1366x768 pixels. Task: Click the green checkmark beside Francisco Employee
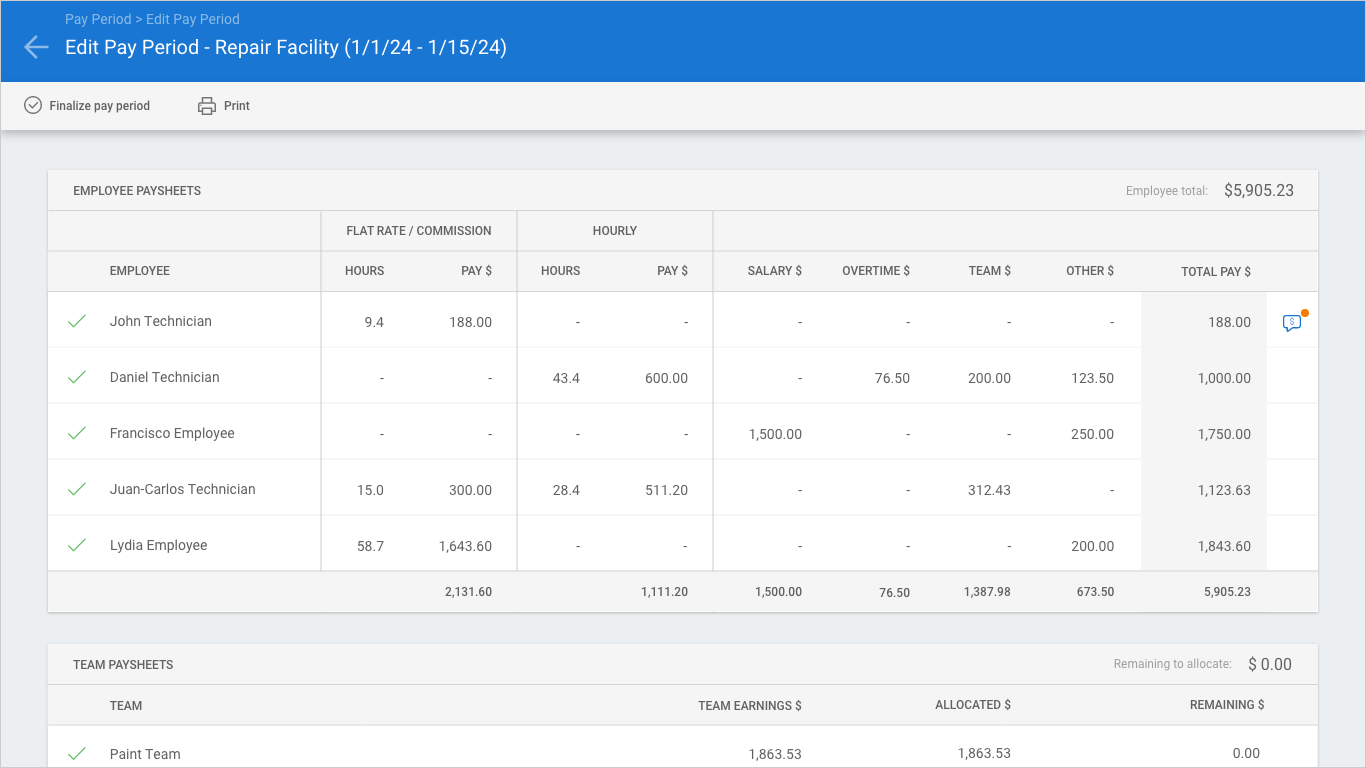[x=76, y=433]
